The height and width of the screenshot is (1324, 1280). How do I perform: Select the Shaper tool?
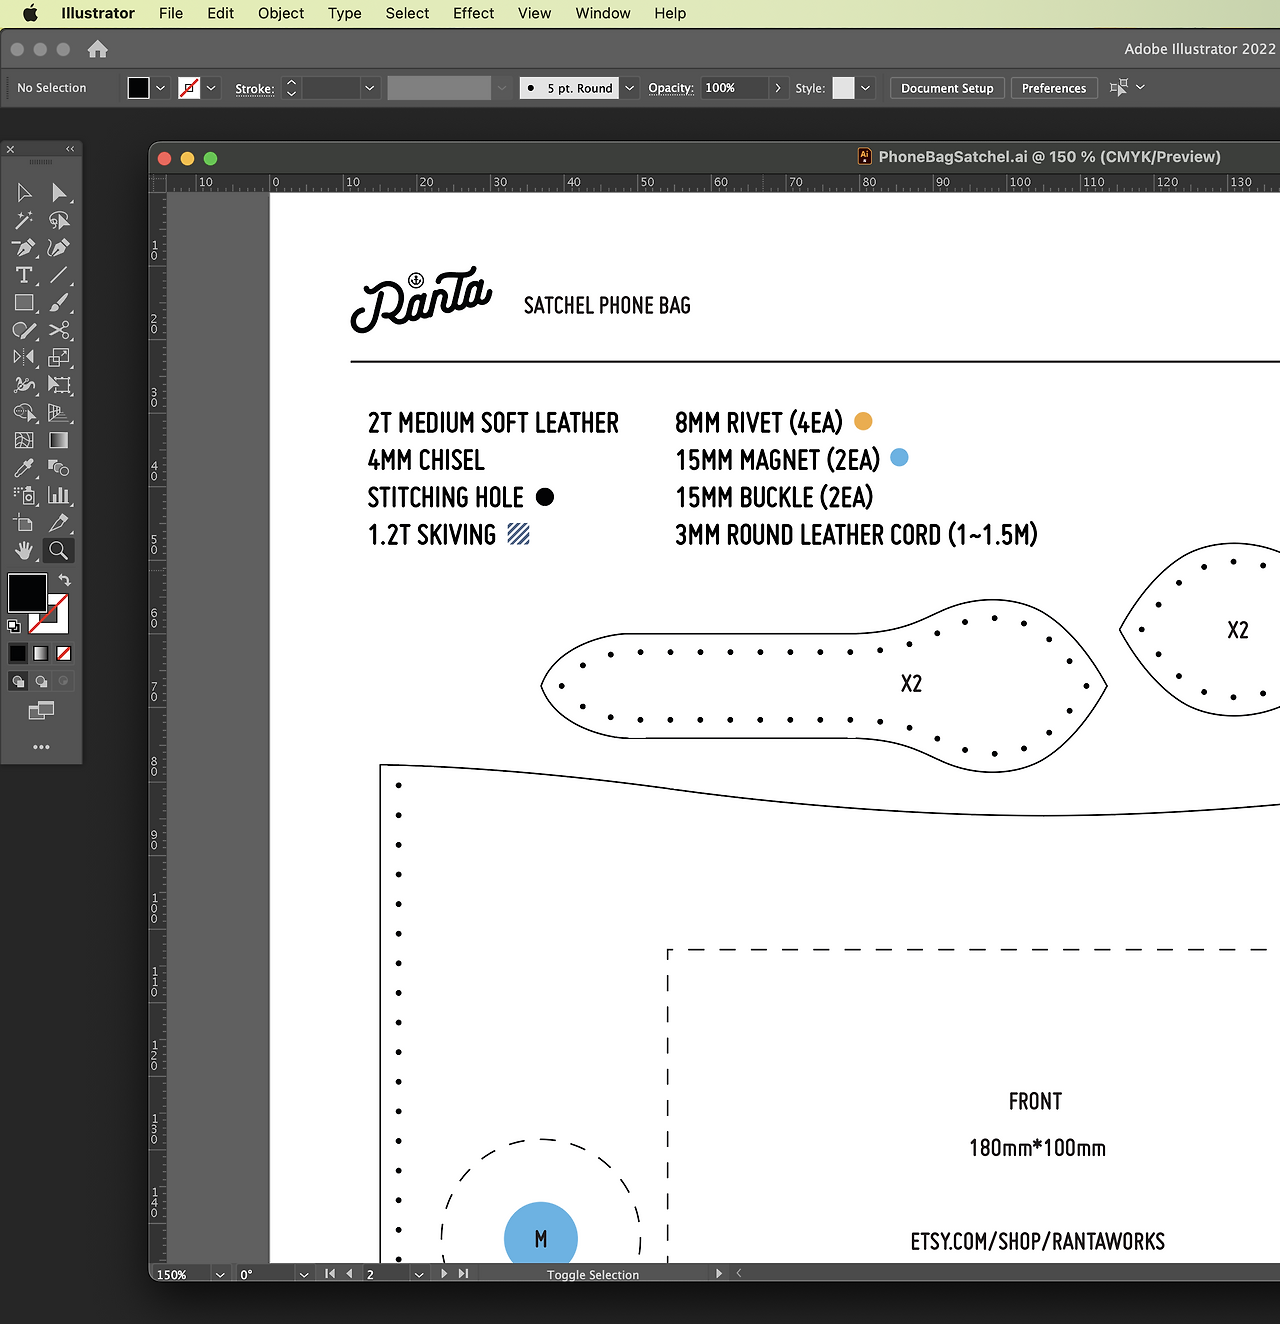[x=25, y=330]
